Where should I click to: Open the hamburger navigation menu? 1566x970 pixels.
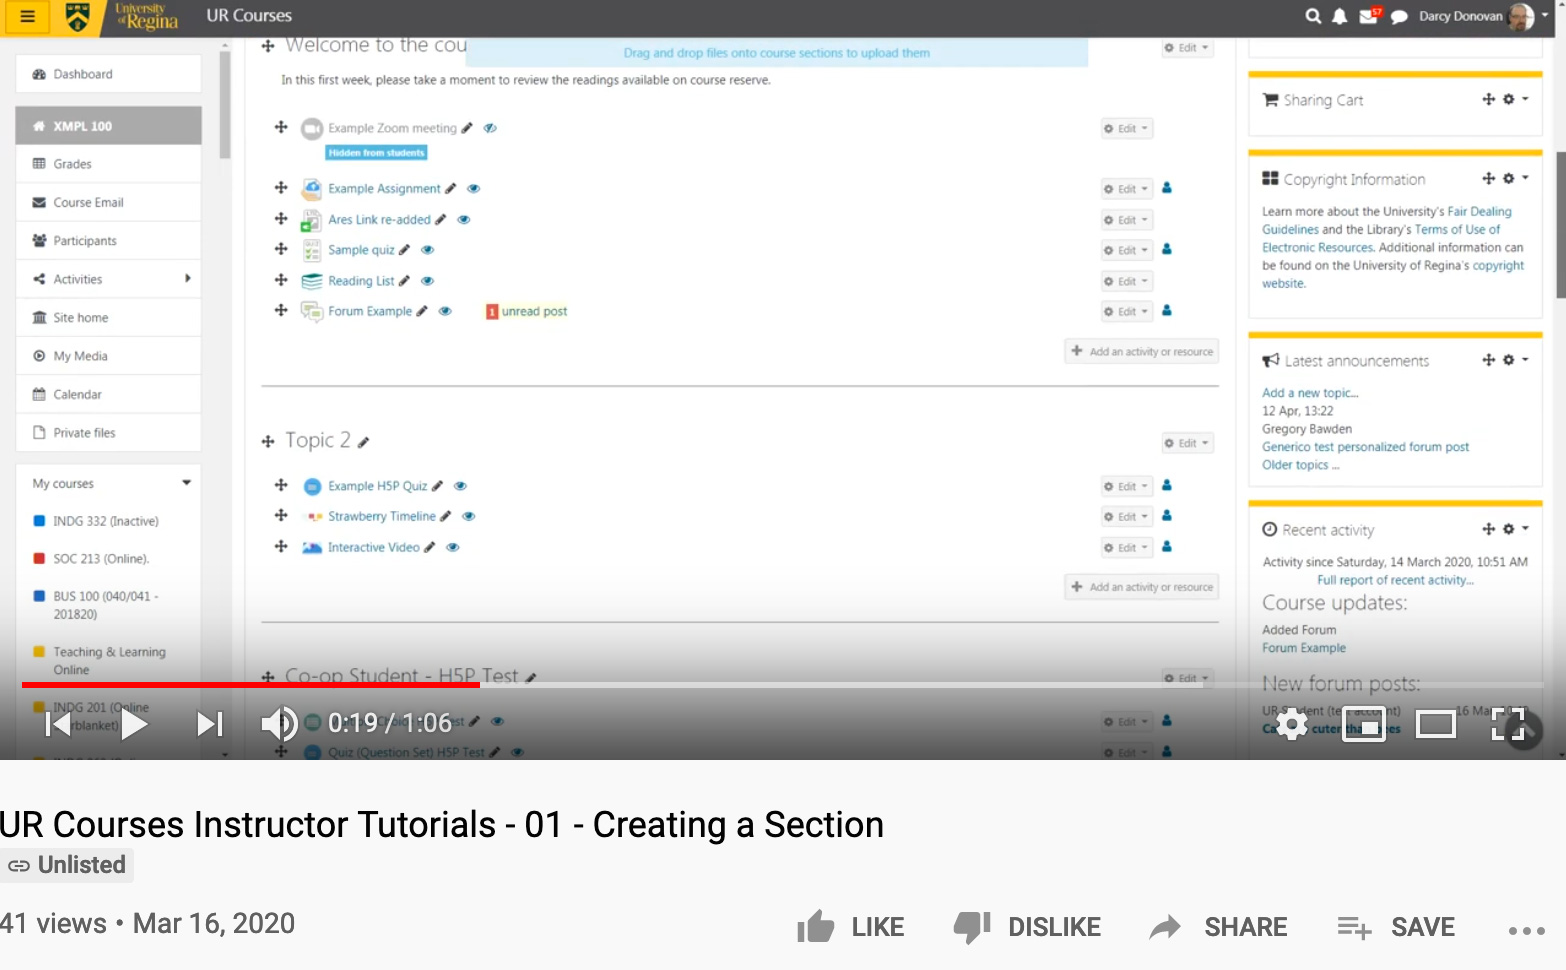(27, 16)
